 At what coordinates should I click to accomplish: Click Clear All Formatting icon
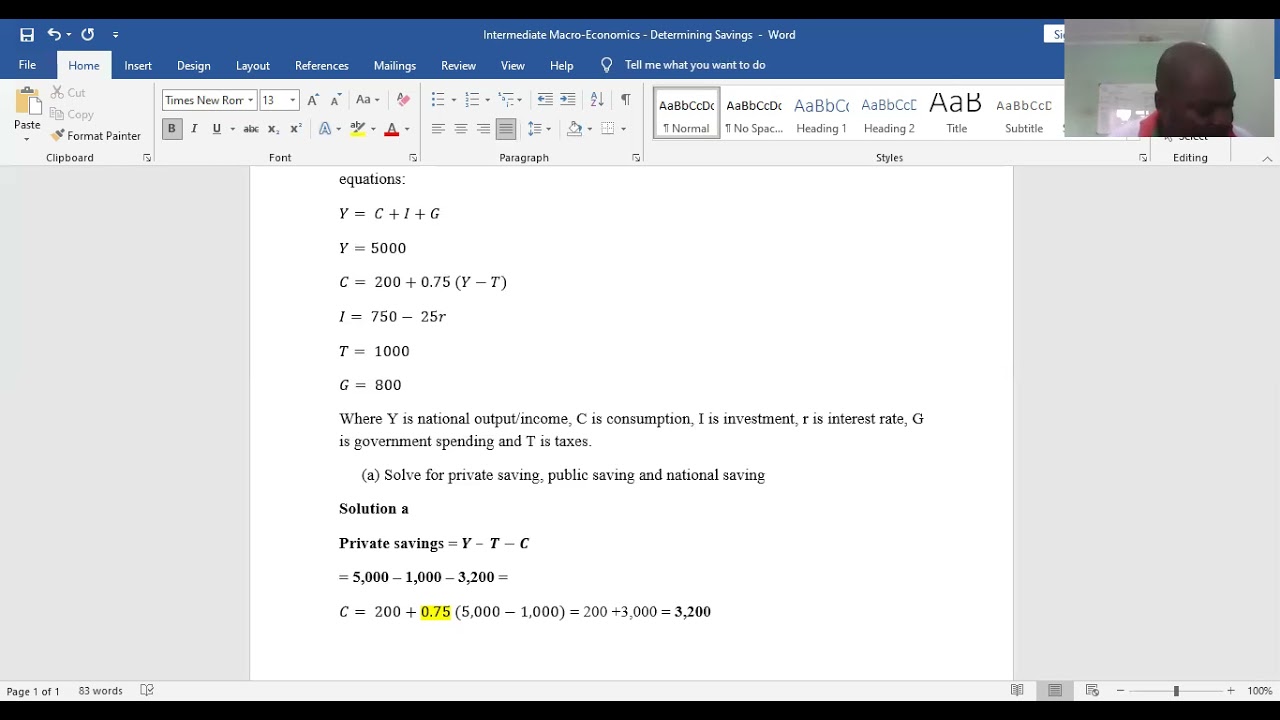click(x=403, y=100)
